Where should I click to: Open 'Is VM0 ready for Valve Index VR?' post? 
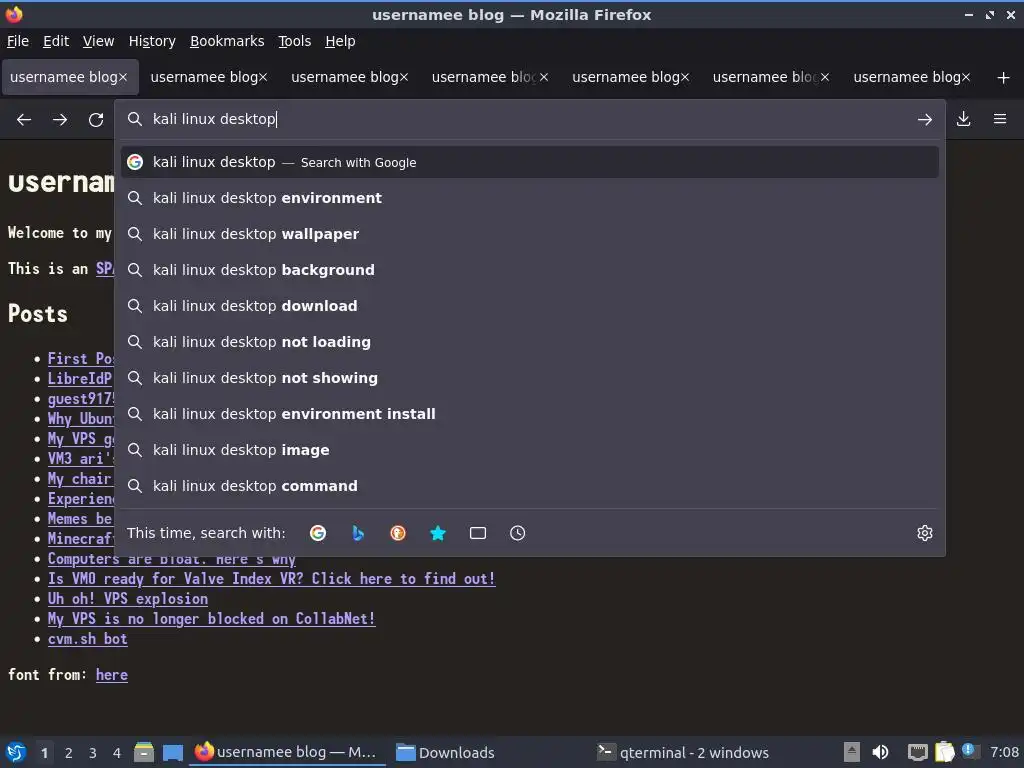[272, 579]
